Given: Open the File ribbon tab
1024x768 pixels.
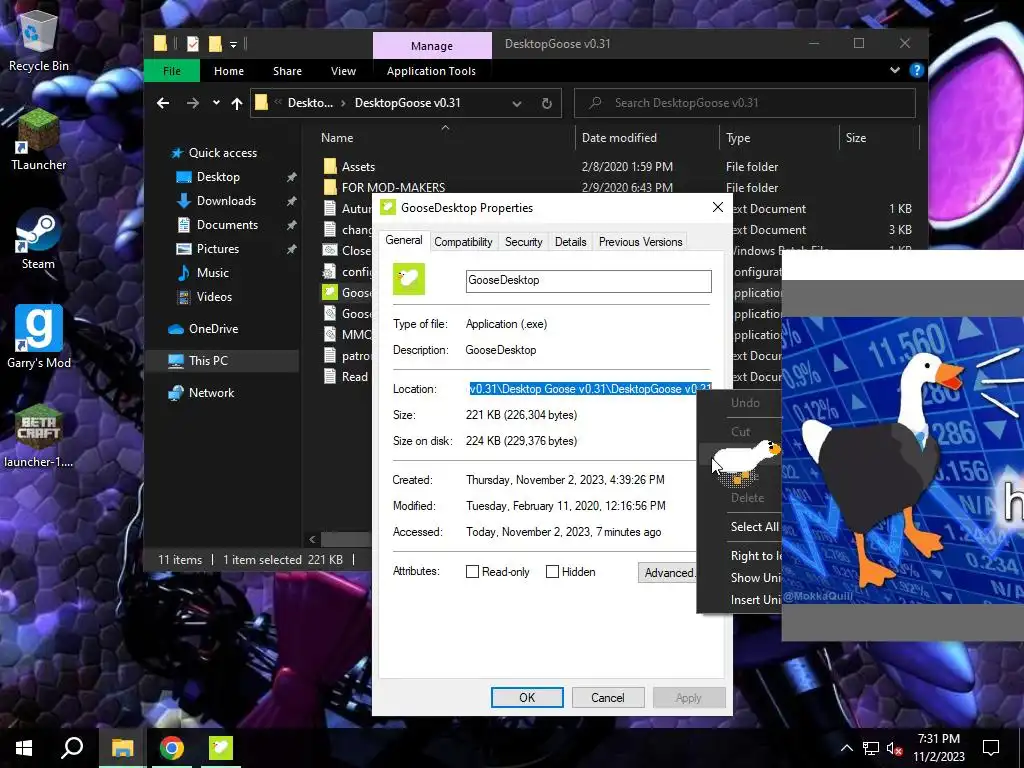Looking at the screenshot, I should point(172,71).
